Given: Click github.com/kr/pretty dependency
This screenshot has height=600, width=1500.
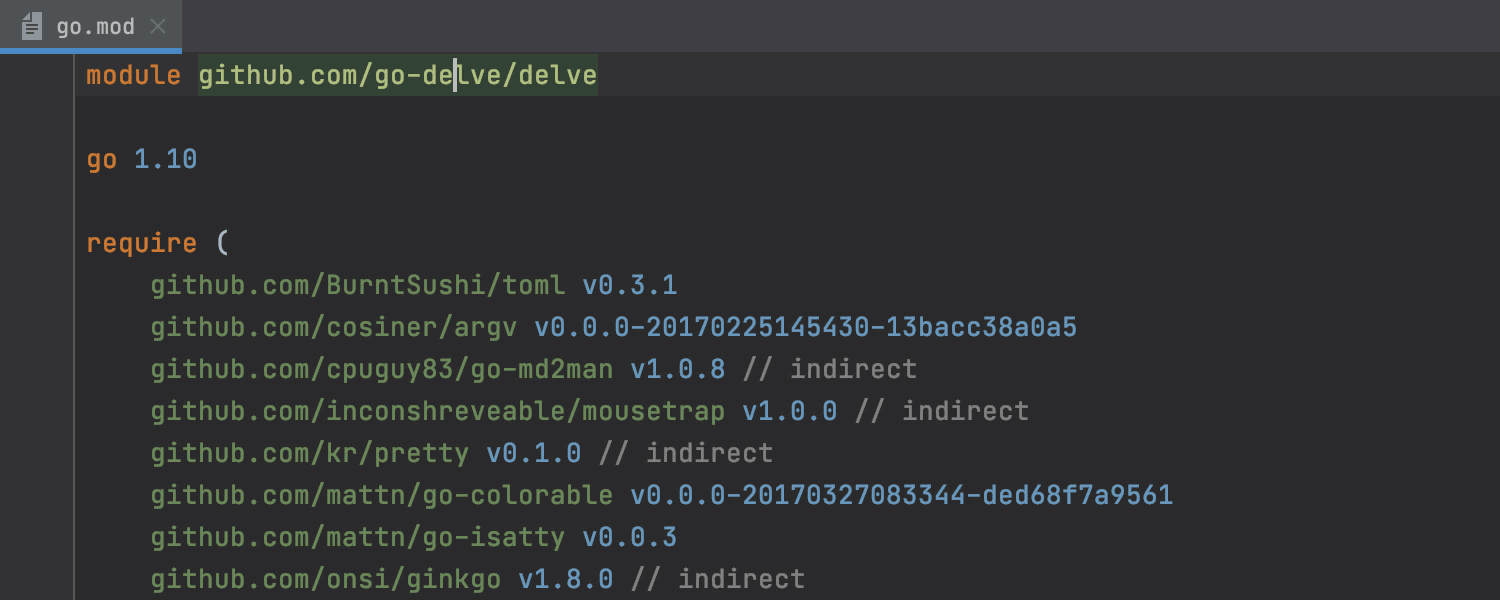Looking at the screenshot, I should (310, 453).
